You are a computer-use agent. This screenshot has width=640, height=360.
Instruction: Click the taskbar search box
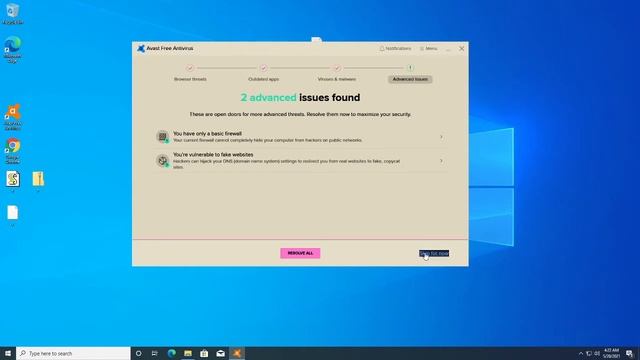(x=73, y=353)
